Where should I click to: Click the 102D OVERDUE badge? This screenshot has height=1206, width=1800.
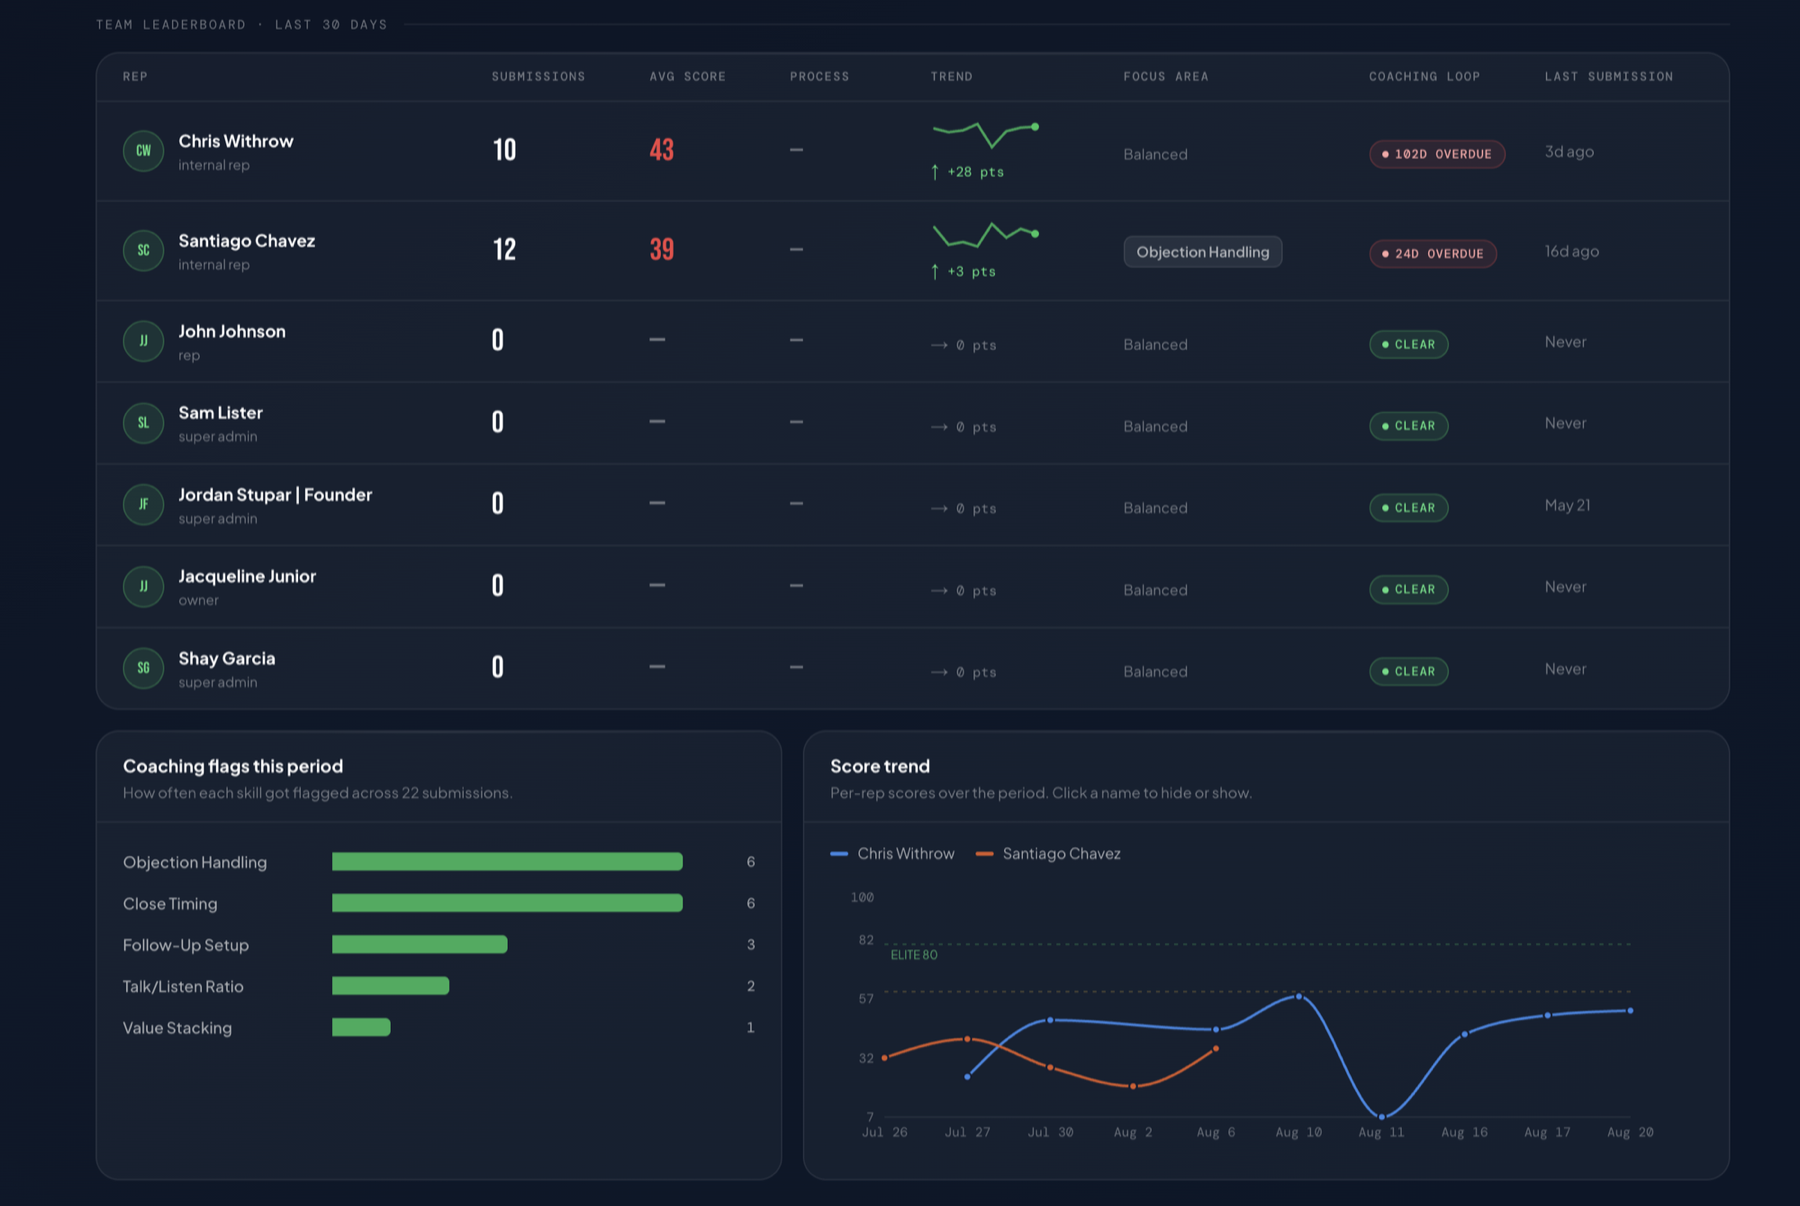point(1437,154)
